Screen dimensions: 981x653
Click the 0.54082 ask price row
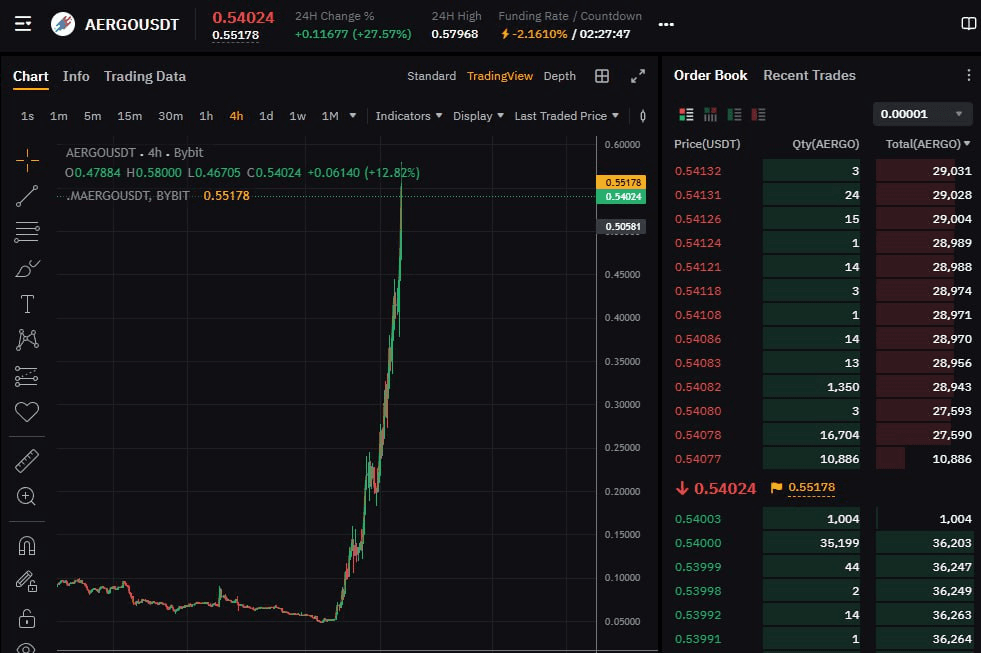tap(698, 387)
